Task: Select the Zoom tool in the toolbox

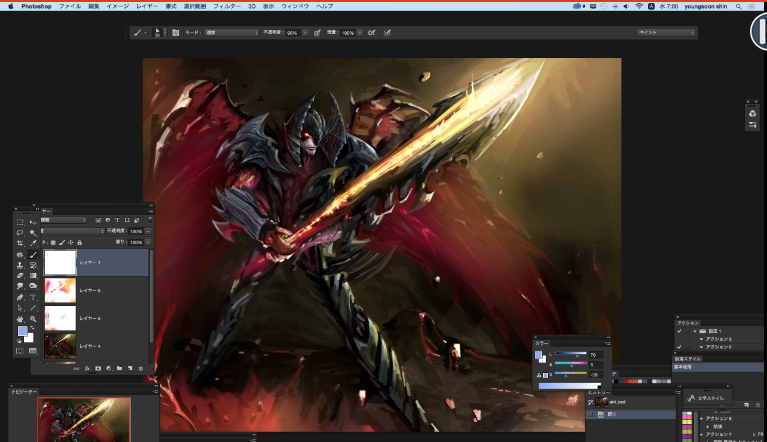Action: coord(33,319)
